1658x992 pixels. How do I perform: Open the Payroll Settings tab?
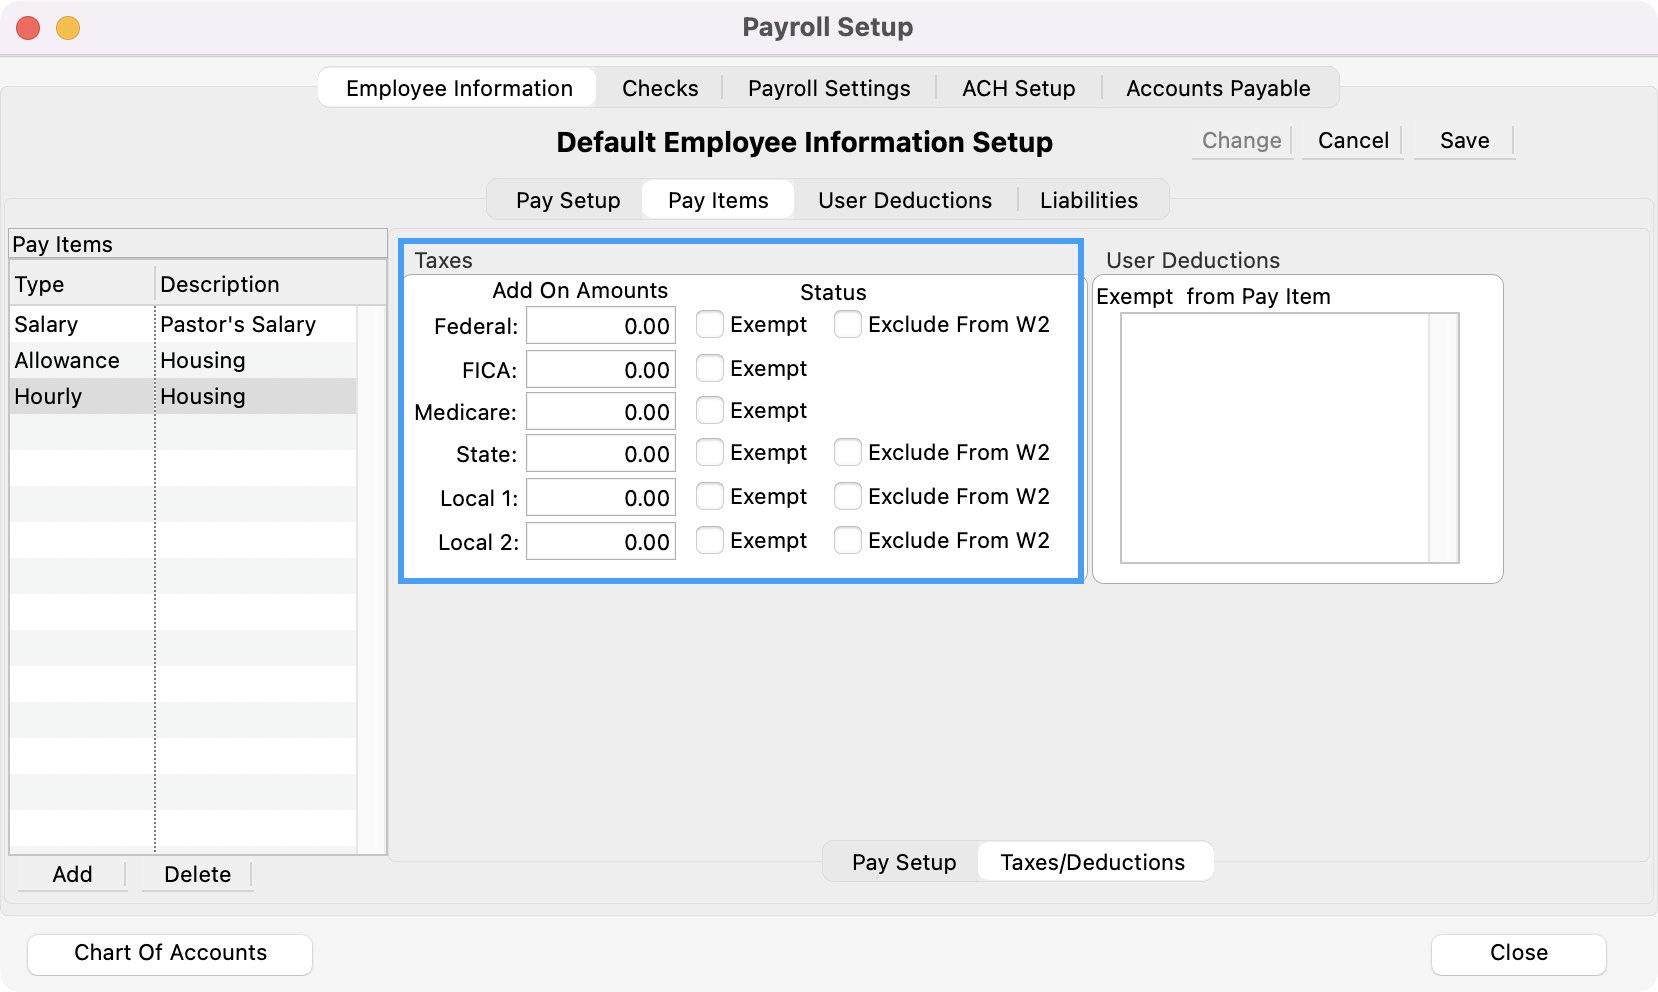(x=828, y=88)
